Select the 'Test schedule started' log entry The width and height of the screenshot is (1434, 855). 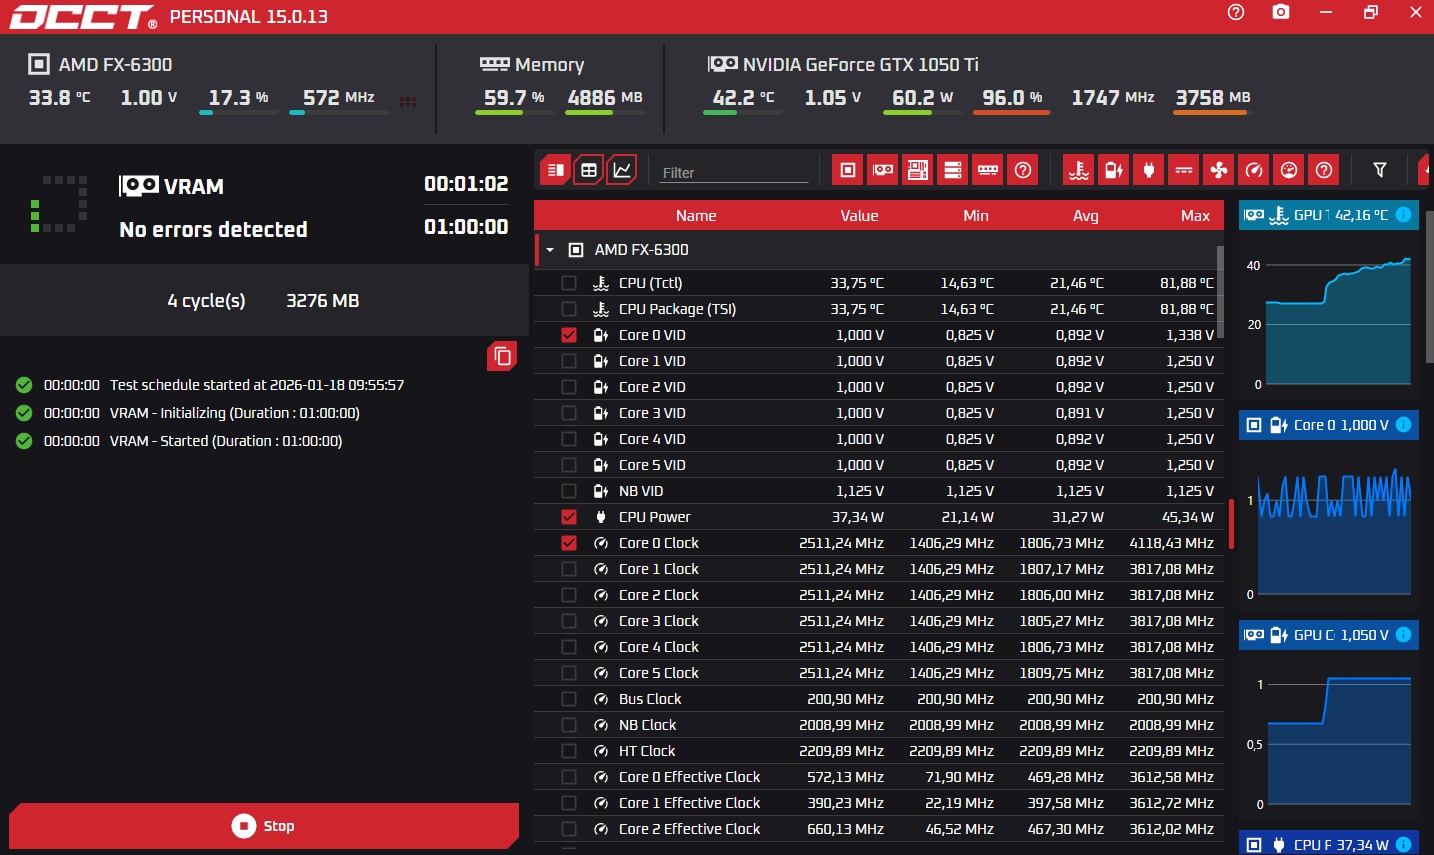coord(257,385)
